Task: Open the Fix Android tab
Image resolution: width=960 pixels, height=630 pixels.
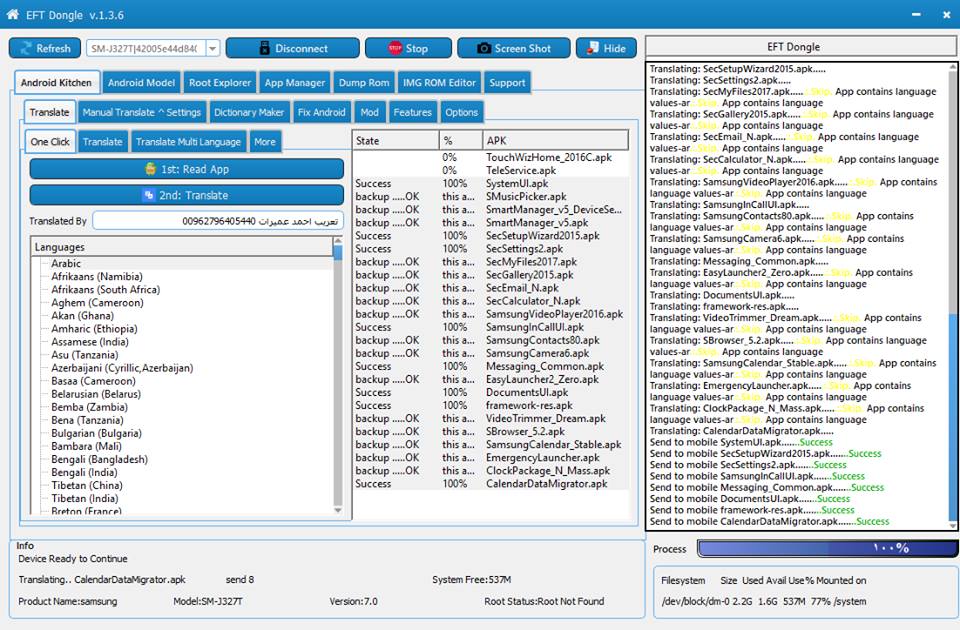Action: [321, 113]
